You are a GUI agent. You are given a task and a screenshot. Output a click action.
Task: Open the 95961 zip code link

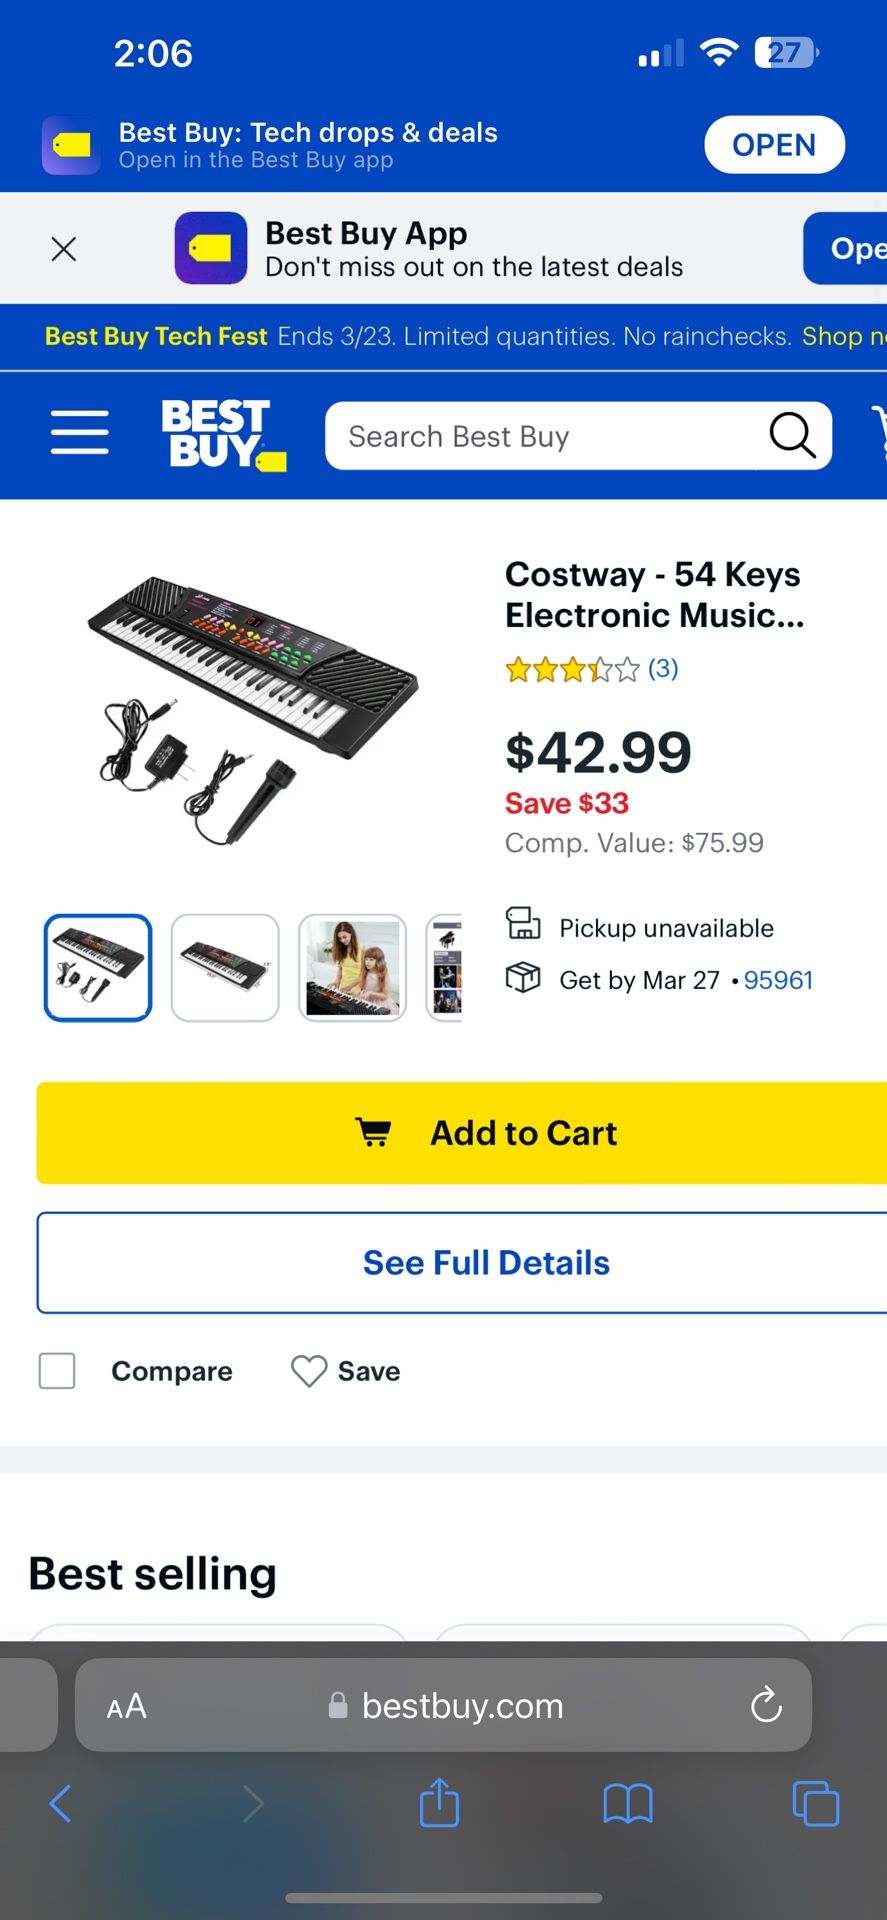(778, 980)
